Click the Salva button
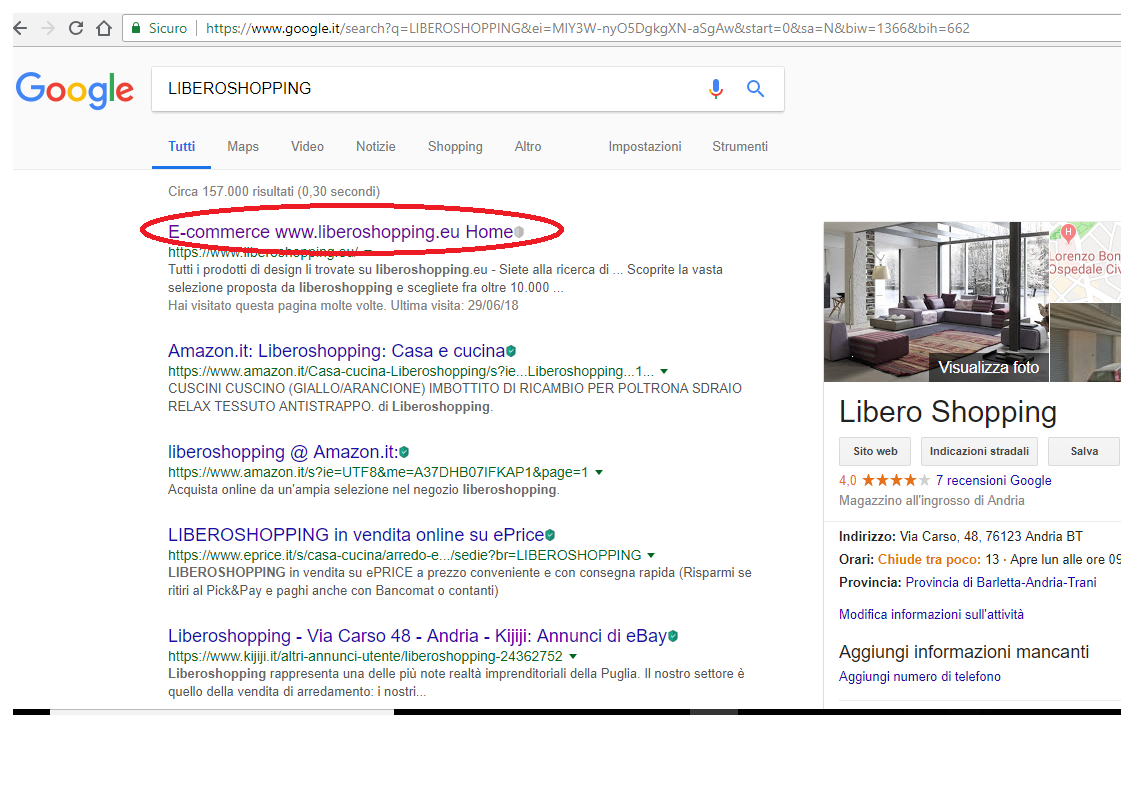 (x=1083, y=451)
